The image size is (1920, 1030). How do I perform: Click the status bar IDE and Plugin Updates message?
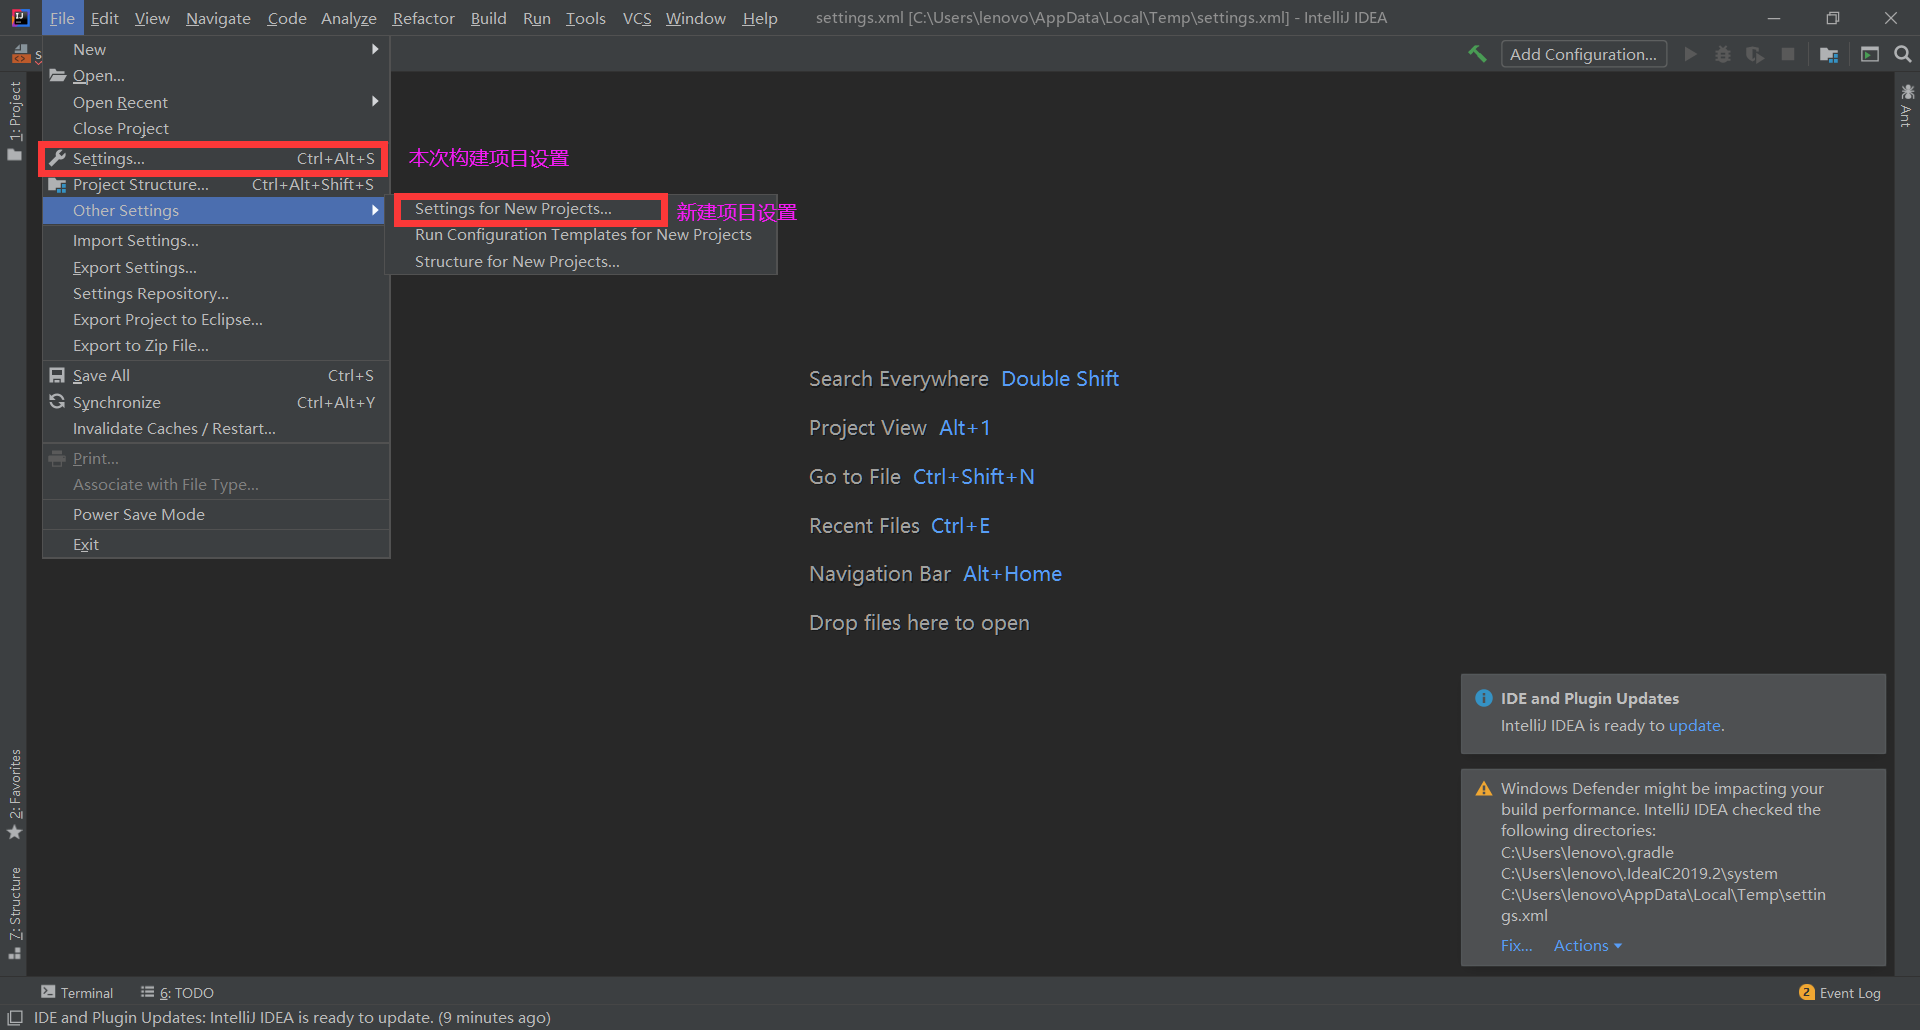292,1017
